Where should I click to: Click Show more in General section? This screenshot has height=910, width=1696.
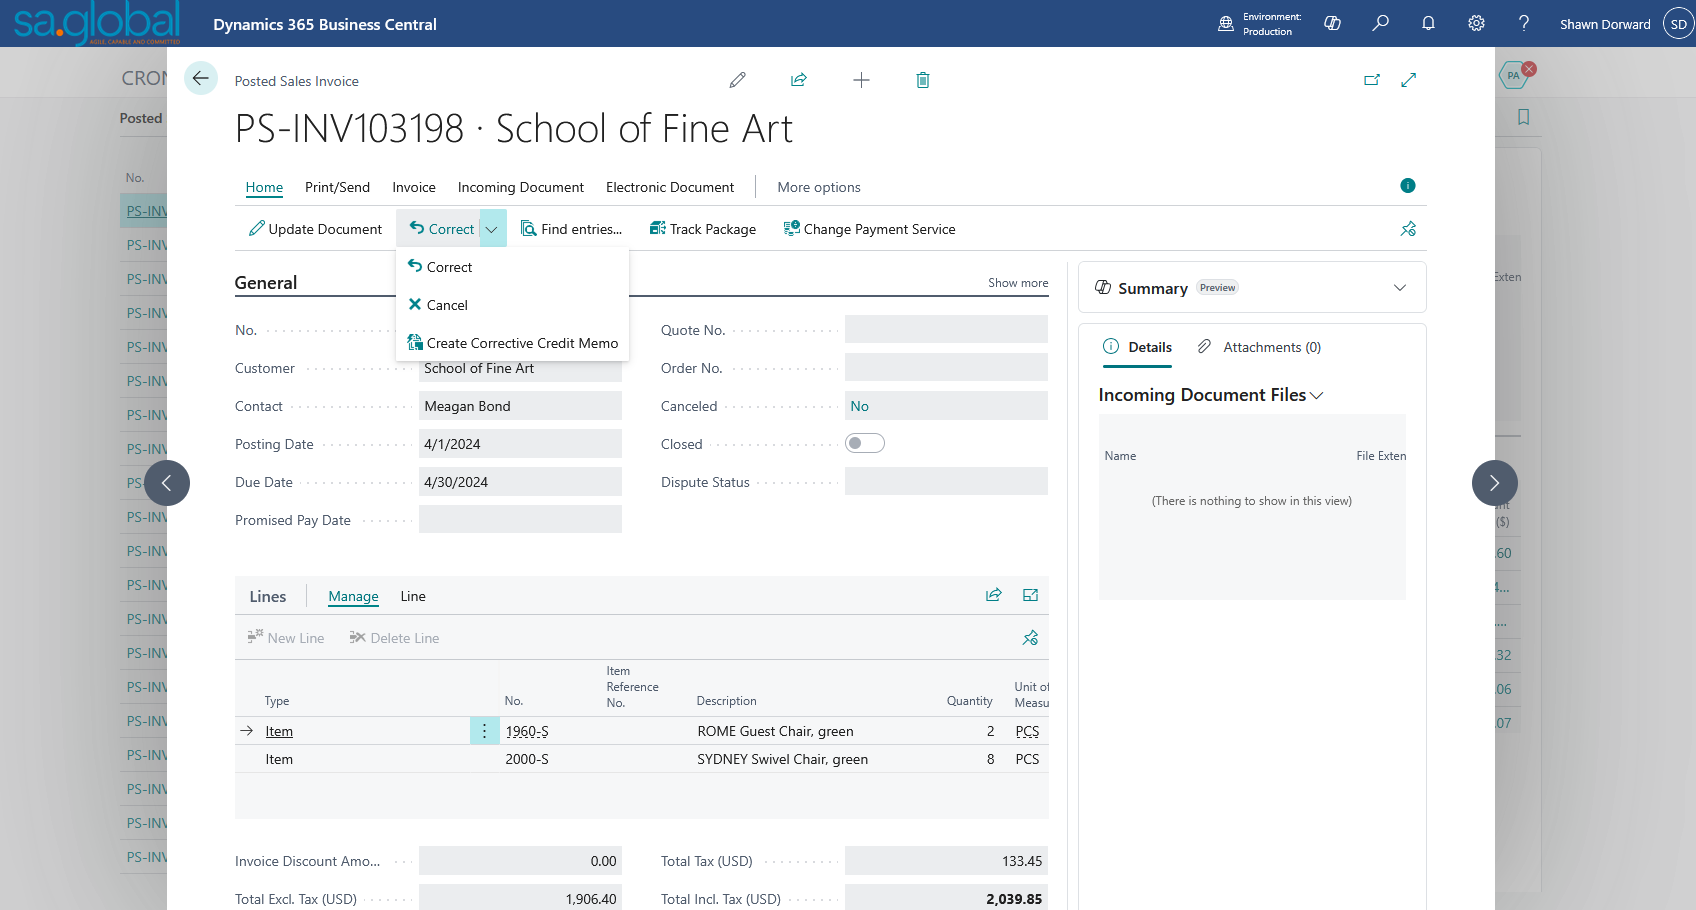click(x=1017, y=283)
